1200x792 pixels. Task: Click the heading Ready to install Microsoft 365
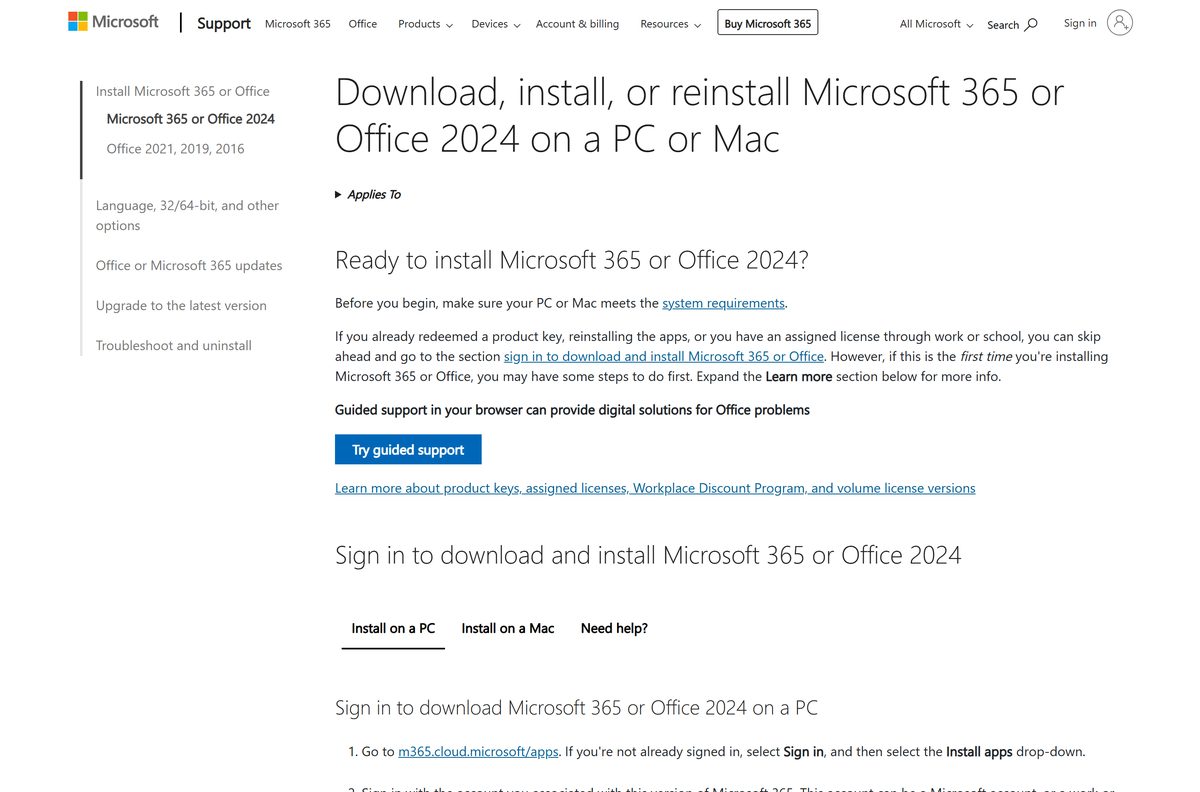coord(571,260)
